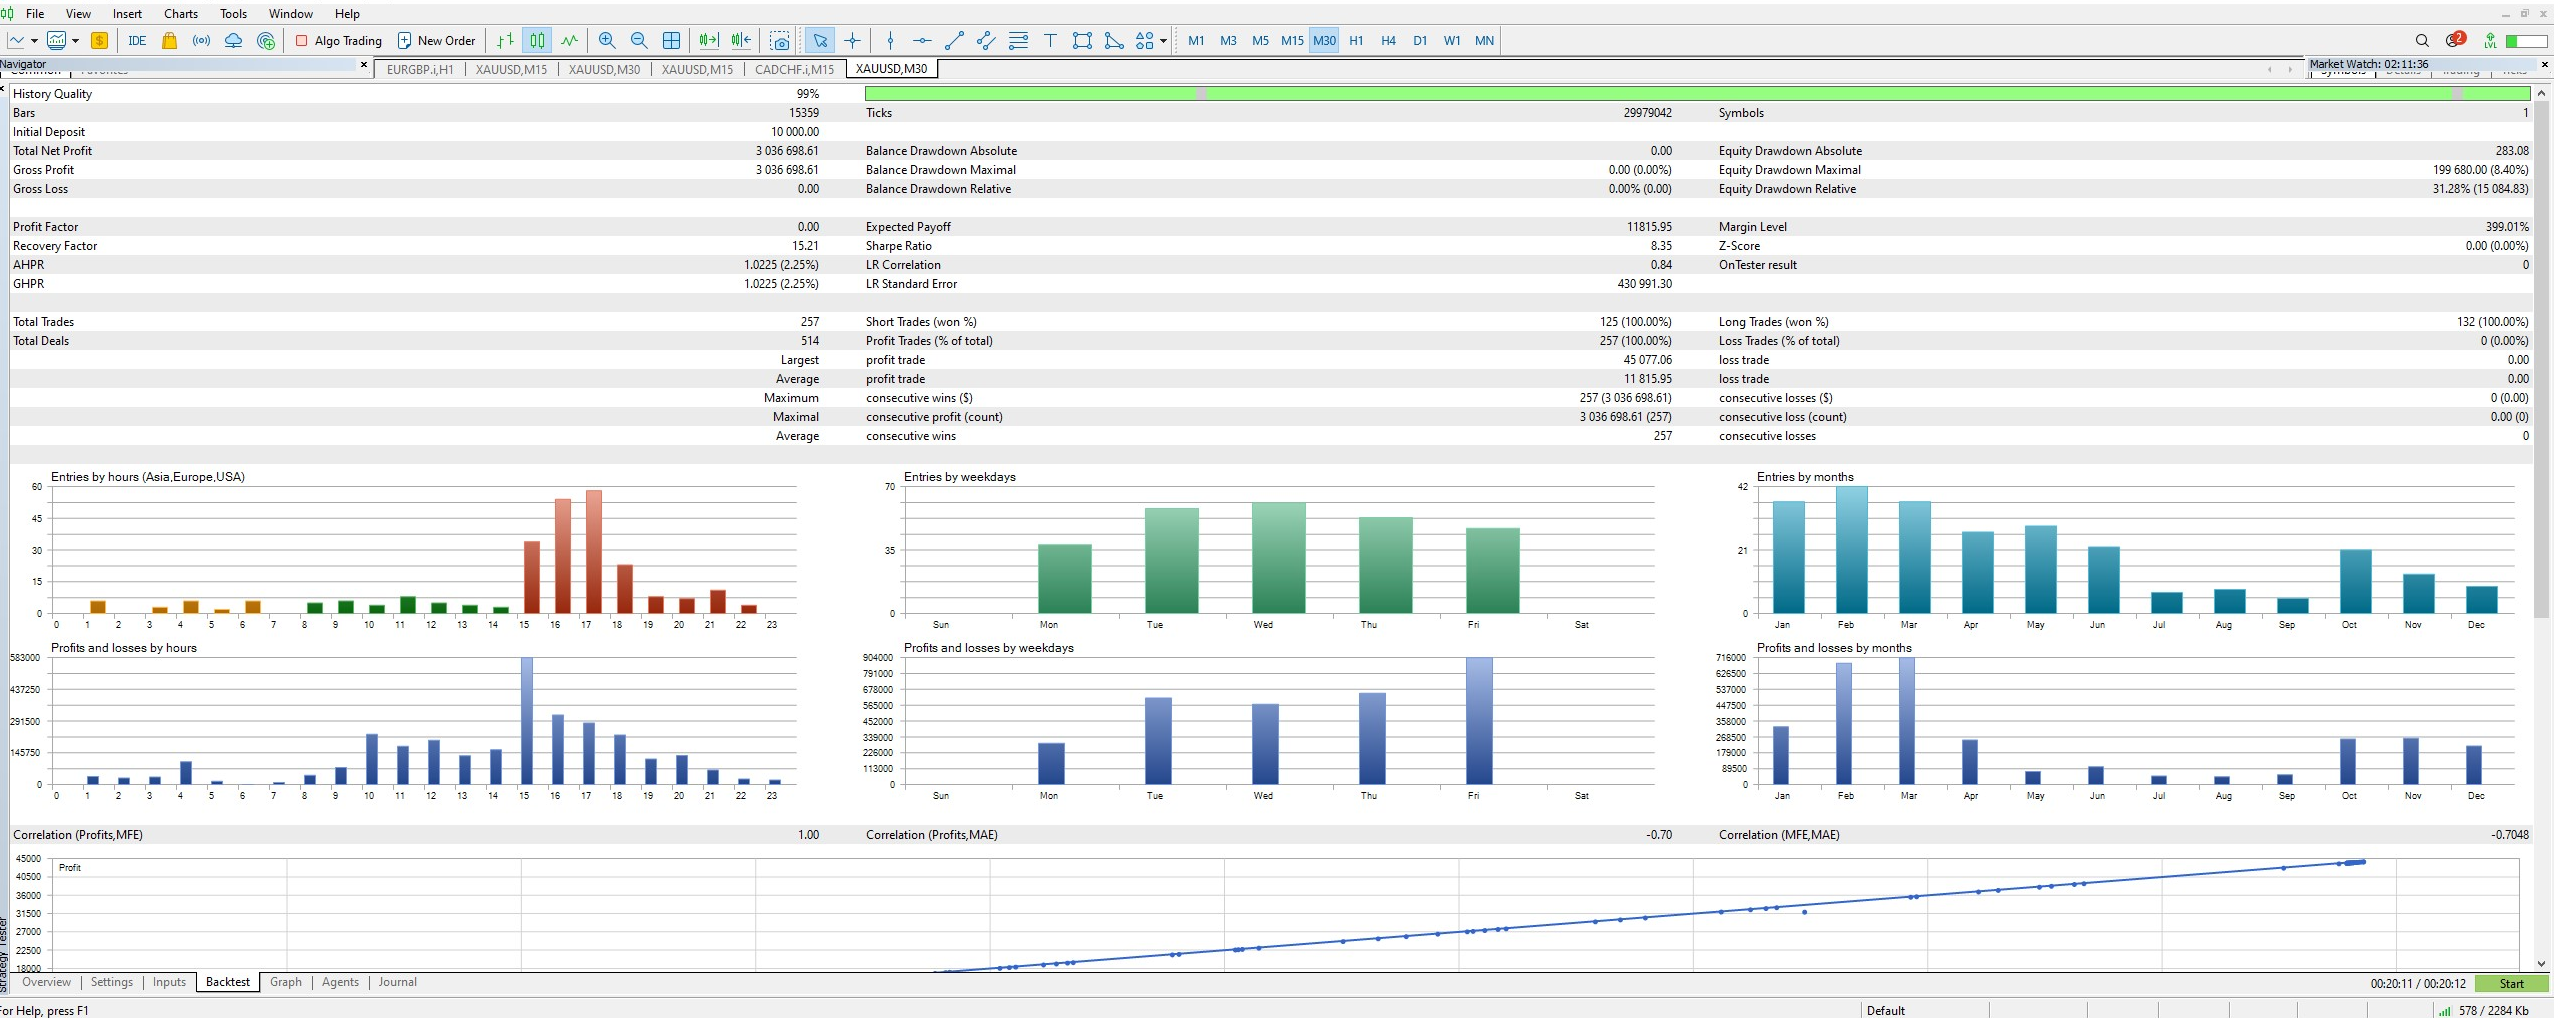Image resolution: width=2554 pixels, height=1018 pixels.
Task: Open the Signals broadcast icon
Action: click(201, 41)
